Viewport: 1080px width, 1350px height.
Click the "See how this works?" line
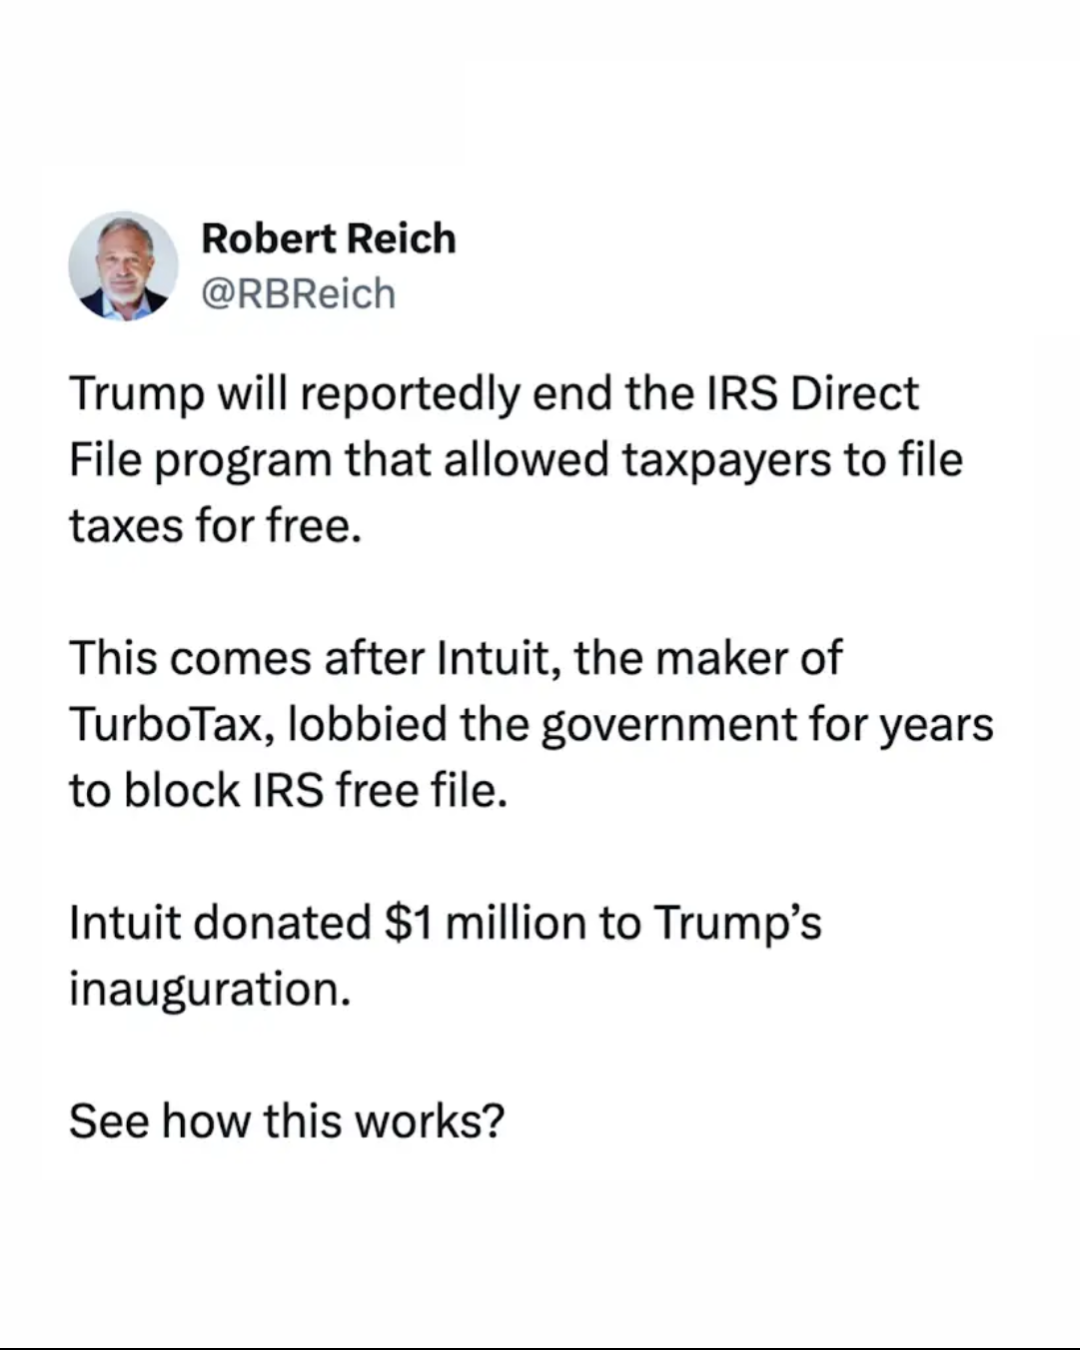coord(286,1120)
